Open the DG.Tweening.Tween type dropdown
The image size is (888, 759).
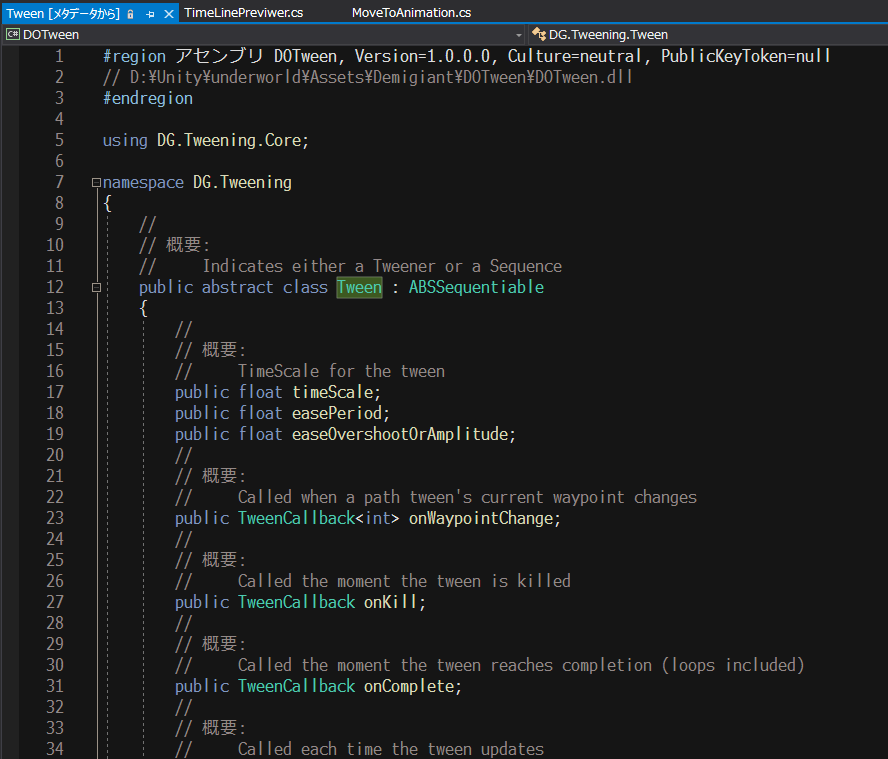pyautogui.click(x=708, y=35)
